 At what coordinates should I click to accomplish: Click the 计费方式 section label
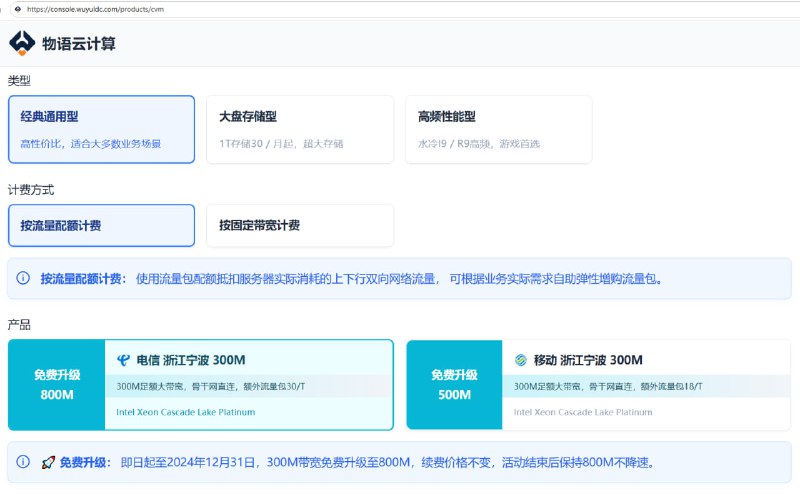pyautogui.click(x=31, y=190)
